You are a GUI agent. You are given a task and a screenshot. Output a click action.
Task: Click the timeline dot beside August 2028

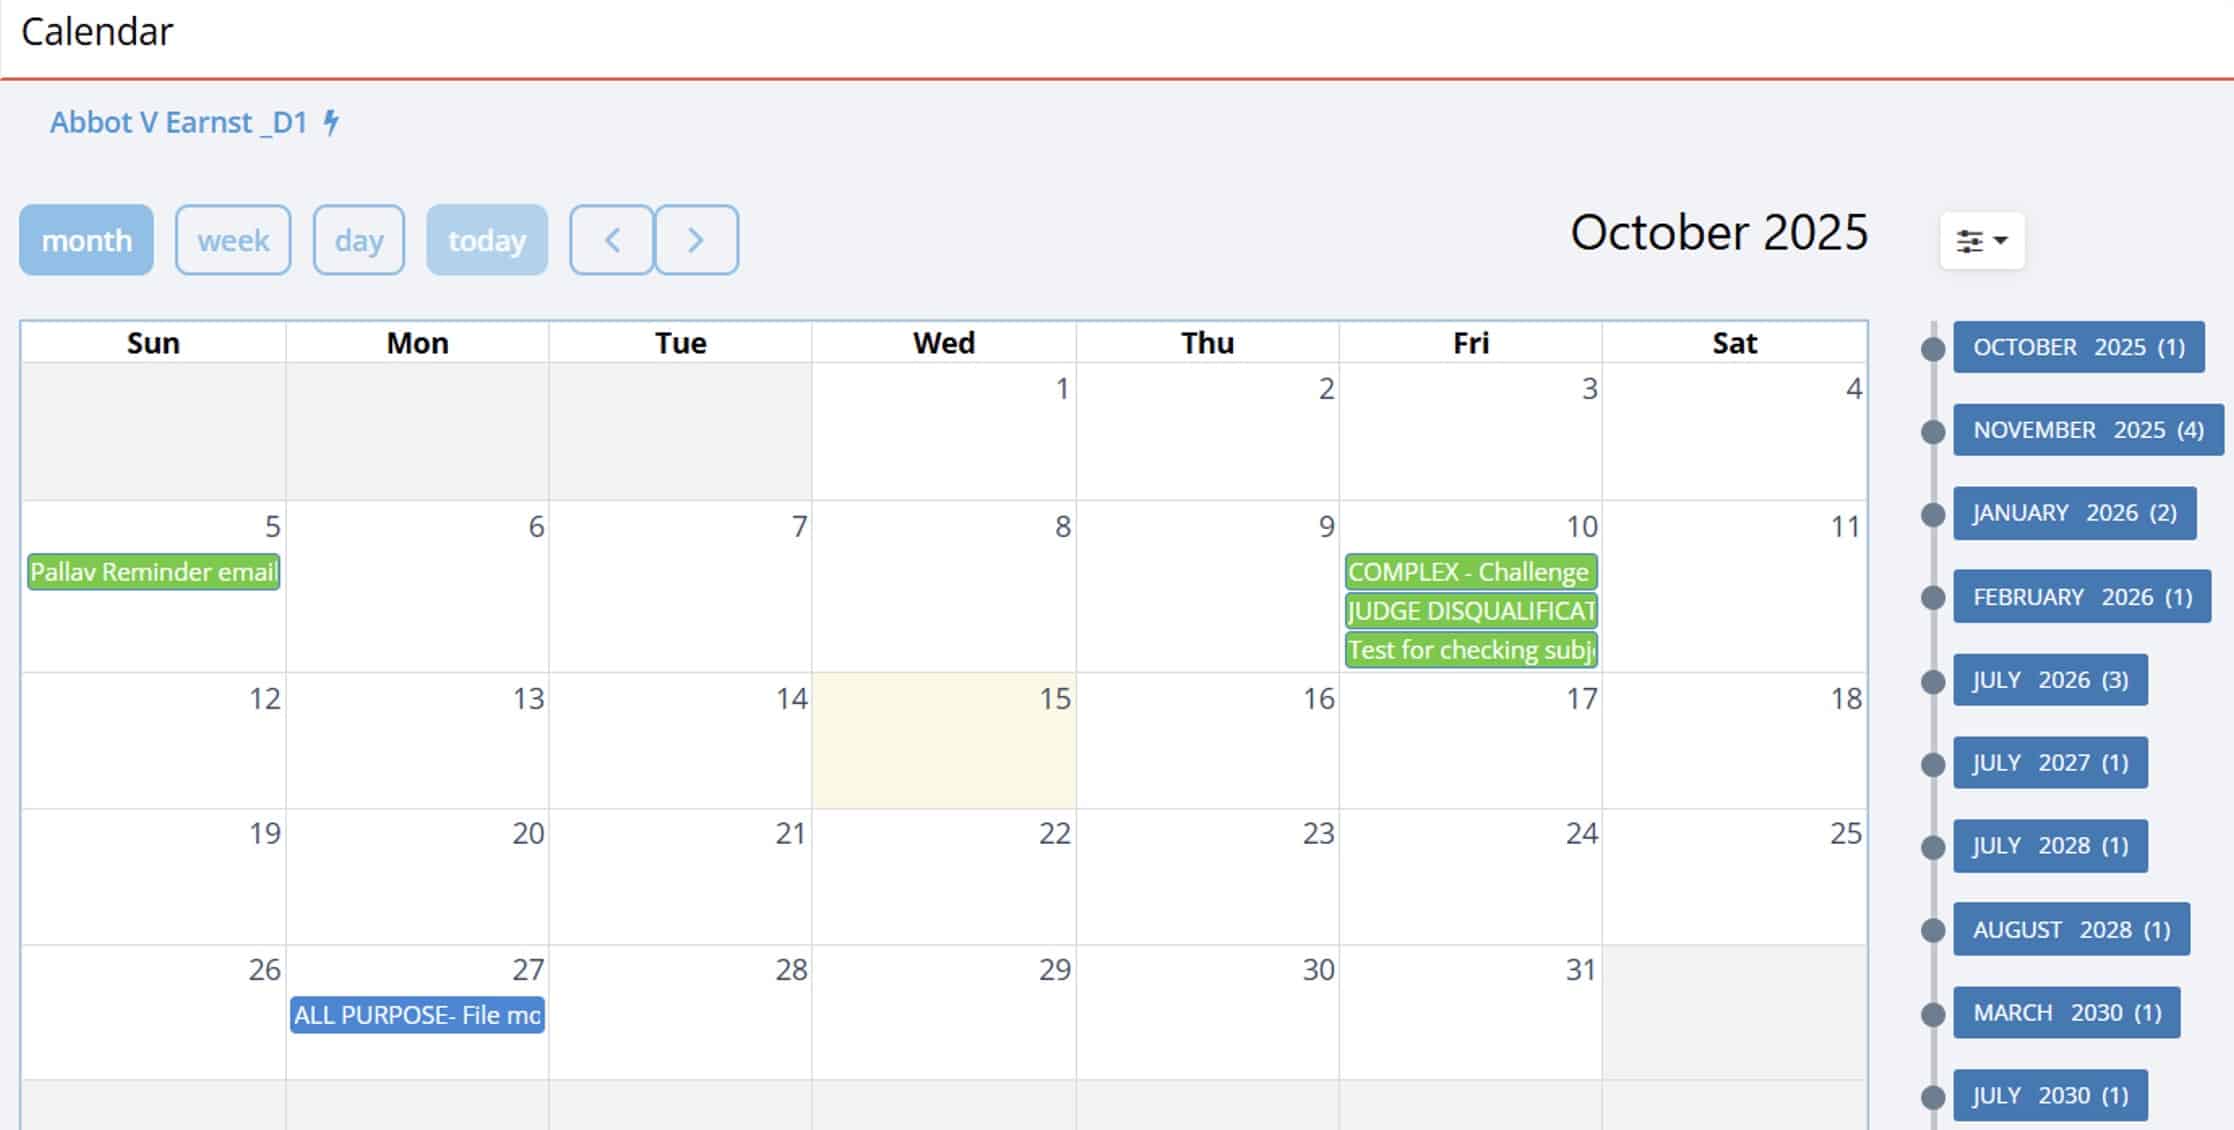[1933, 930]
